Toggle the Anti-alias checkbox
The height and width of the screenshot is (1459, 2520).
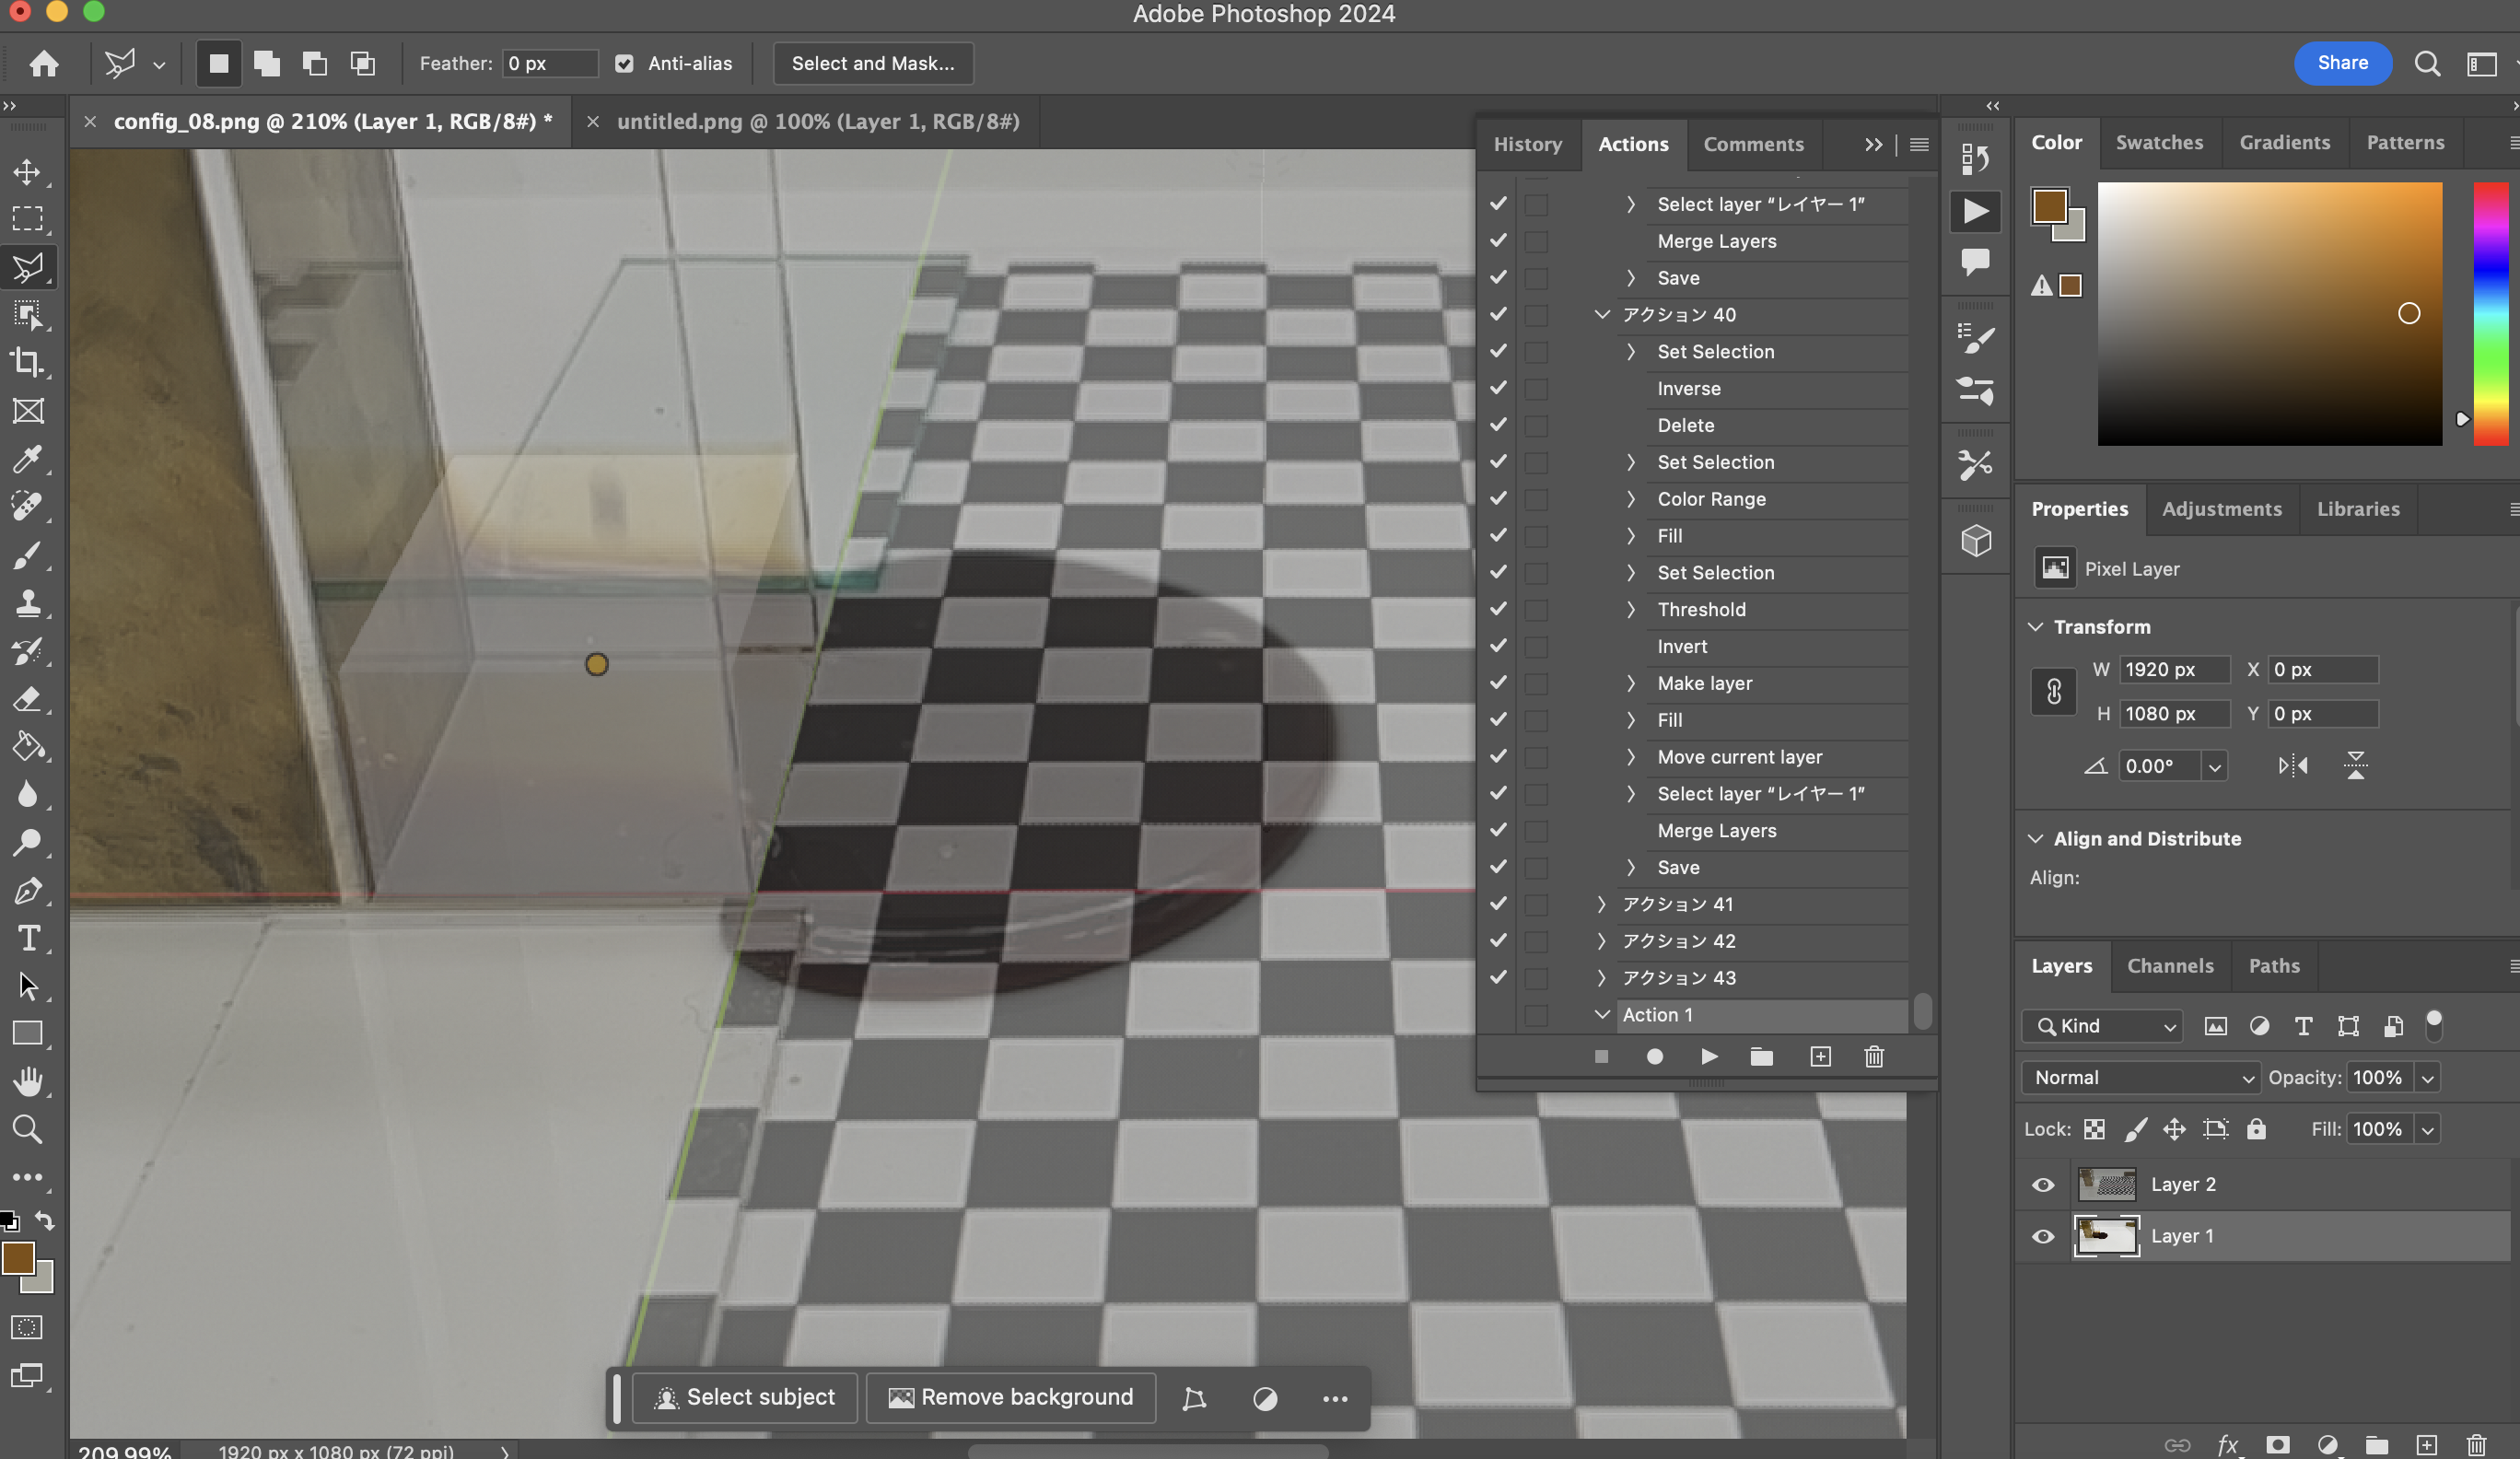click(x=624, y=64)
